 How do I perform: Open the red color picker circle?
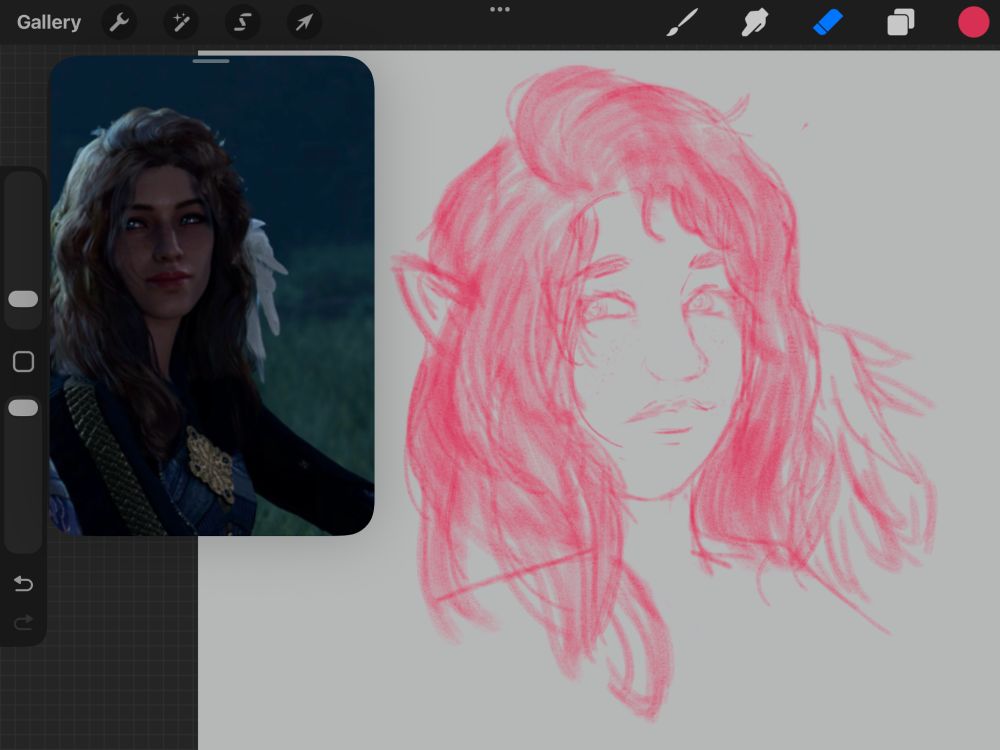[973, 22]
